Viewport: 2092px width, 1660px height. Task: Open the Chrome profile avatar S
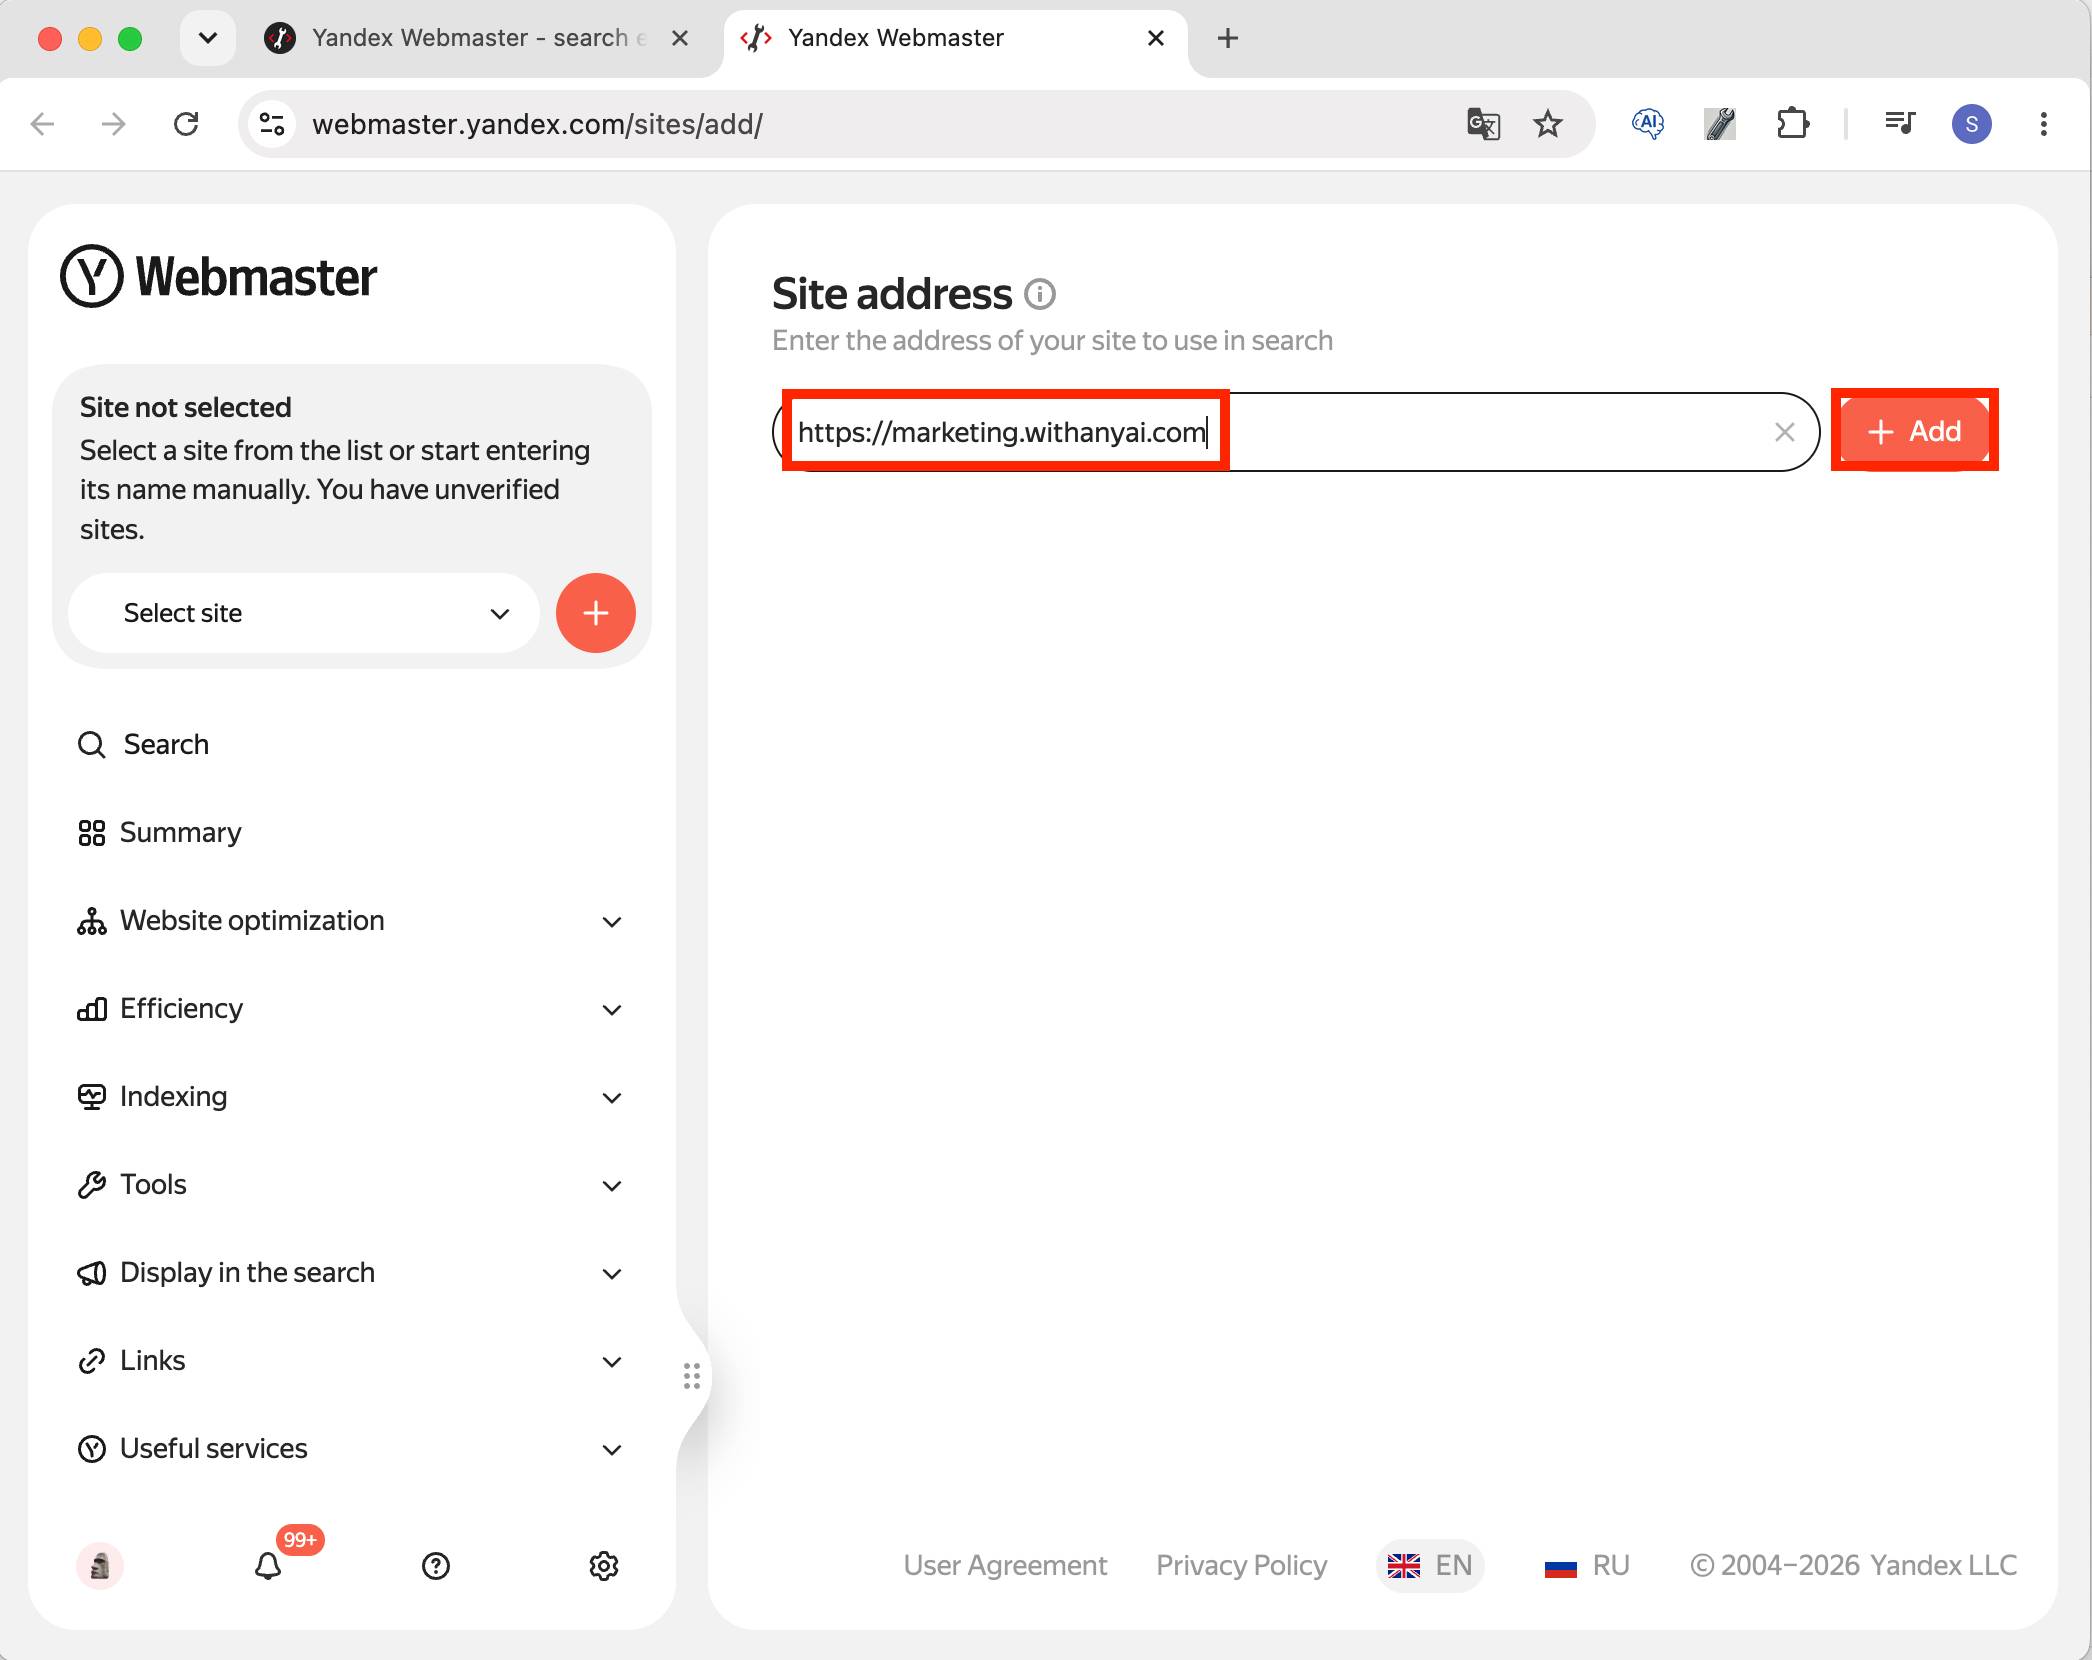point(1972,124)
